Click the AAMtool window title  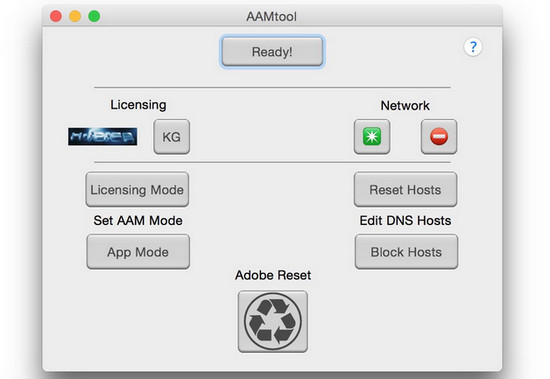click(x=271, y=16)
